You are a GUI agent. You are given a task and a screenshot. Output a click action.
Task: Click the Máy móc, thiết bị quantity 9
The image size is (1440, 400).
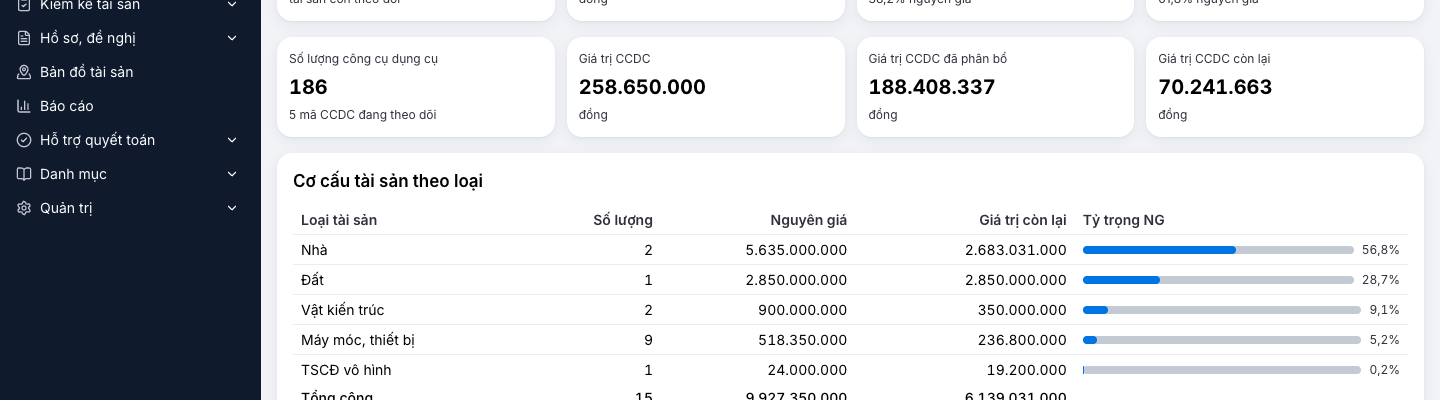point(648,340)
